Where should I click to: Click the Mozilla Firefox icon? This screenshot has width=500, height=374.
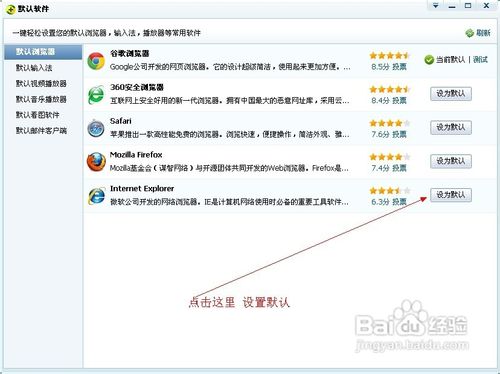click(96, 162)
